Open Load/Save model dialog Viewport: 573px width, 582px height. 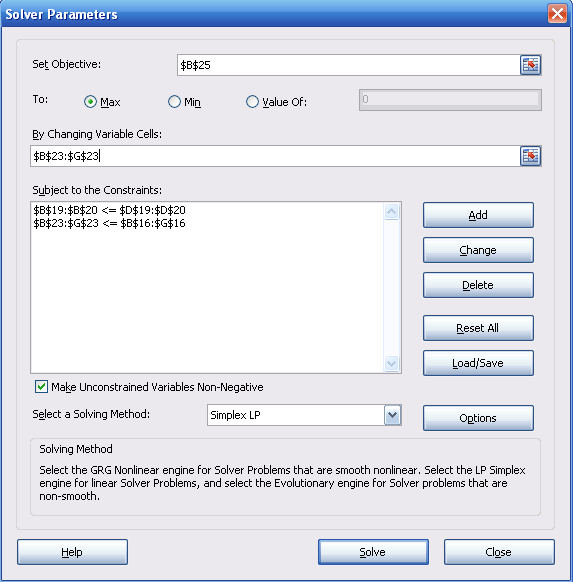[x=478, y=363]
